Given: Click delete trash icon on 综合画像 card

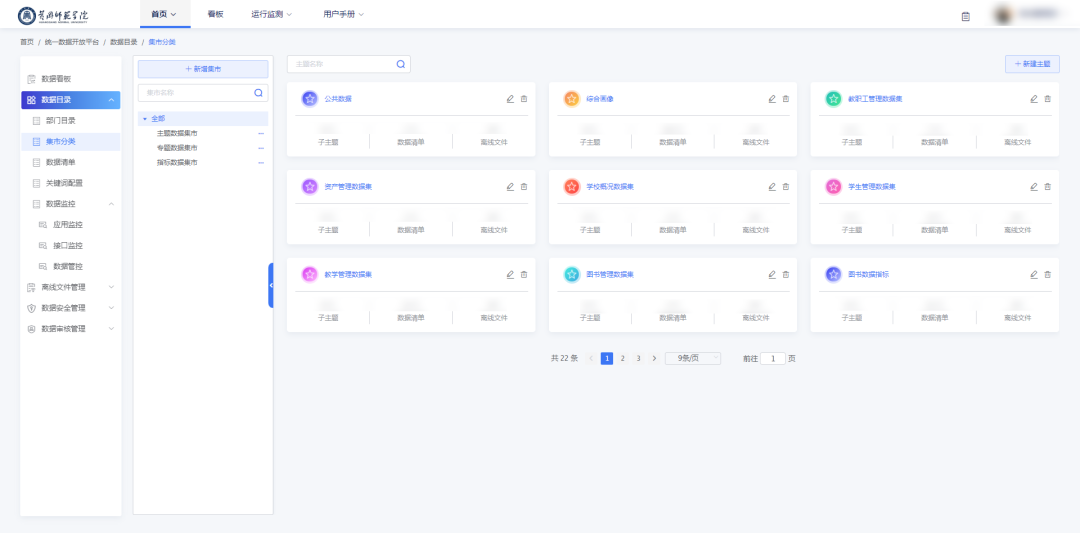Looking at the screenshot, I should (x=786, y=99).
